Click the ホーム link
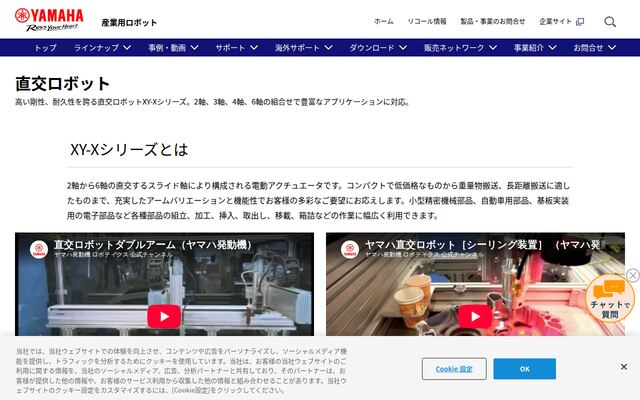Screen dimensions: 640x400 (384, 21)
